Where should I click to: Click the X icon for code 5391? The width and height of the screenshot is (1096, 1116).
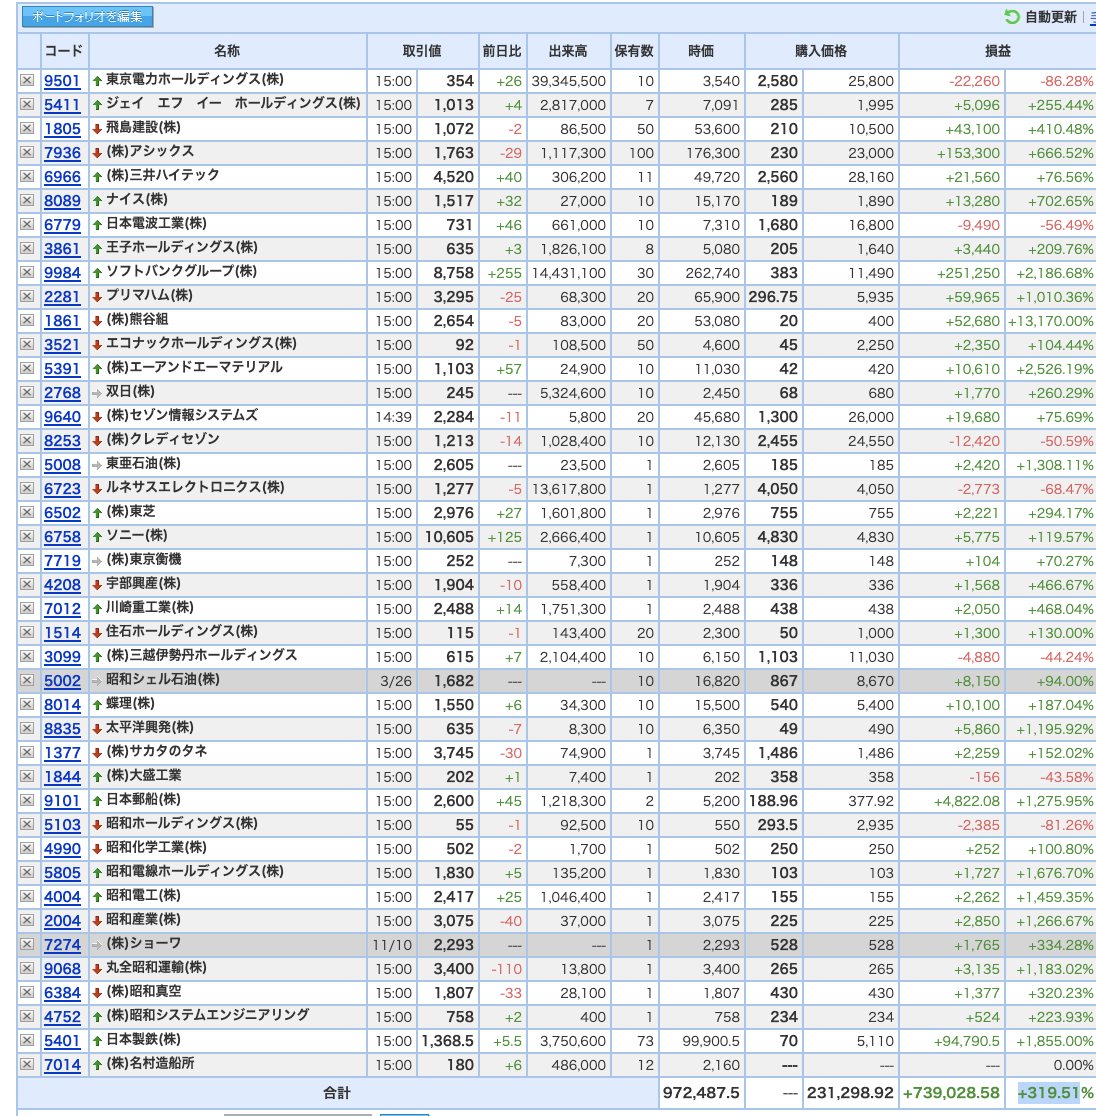point(27,368)
